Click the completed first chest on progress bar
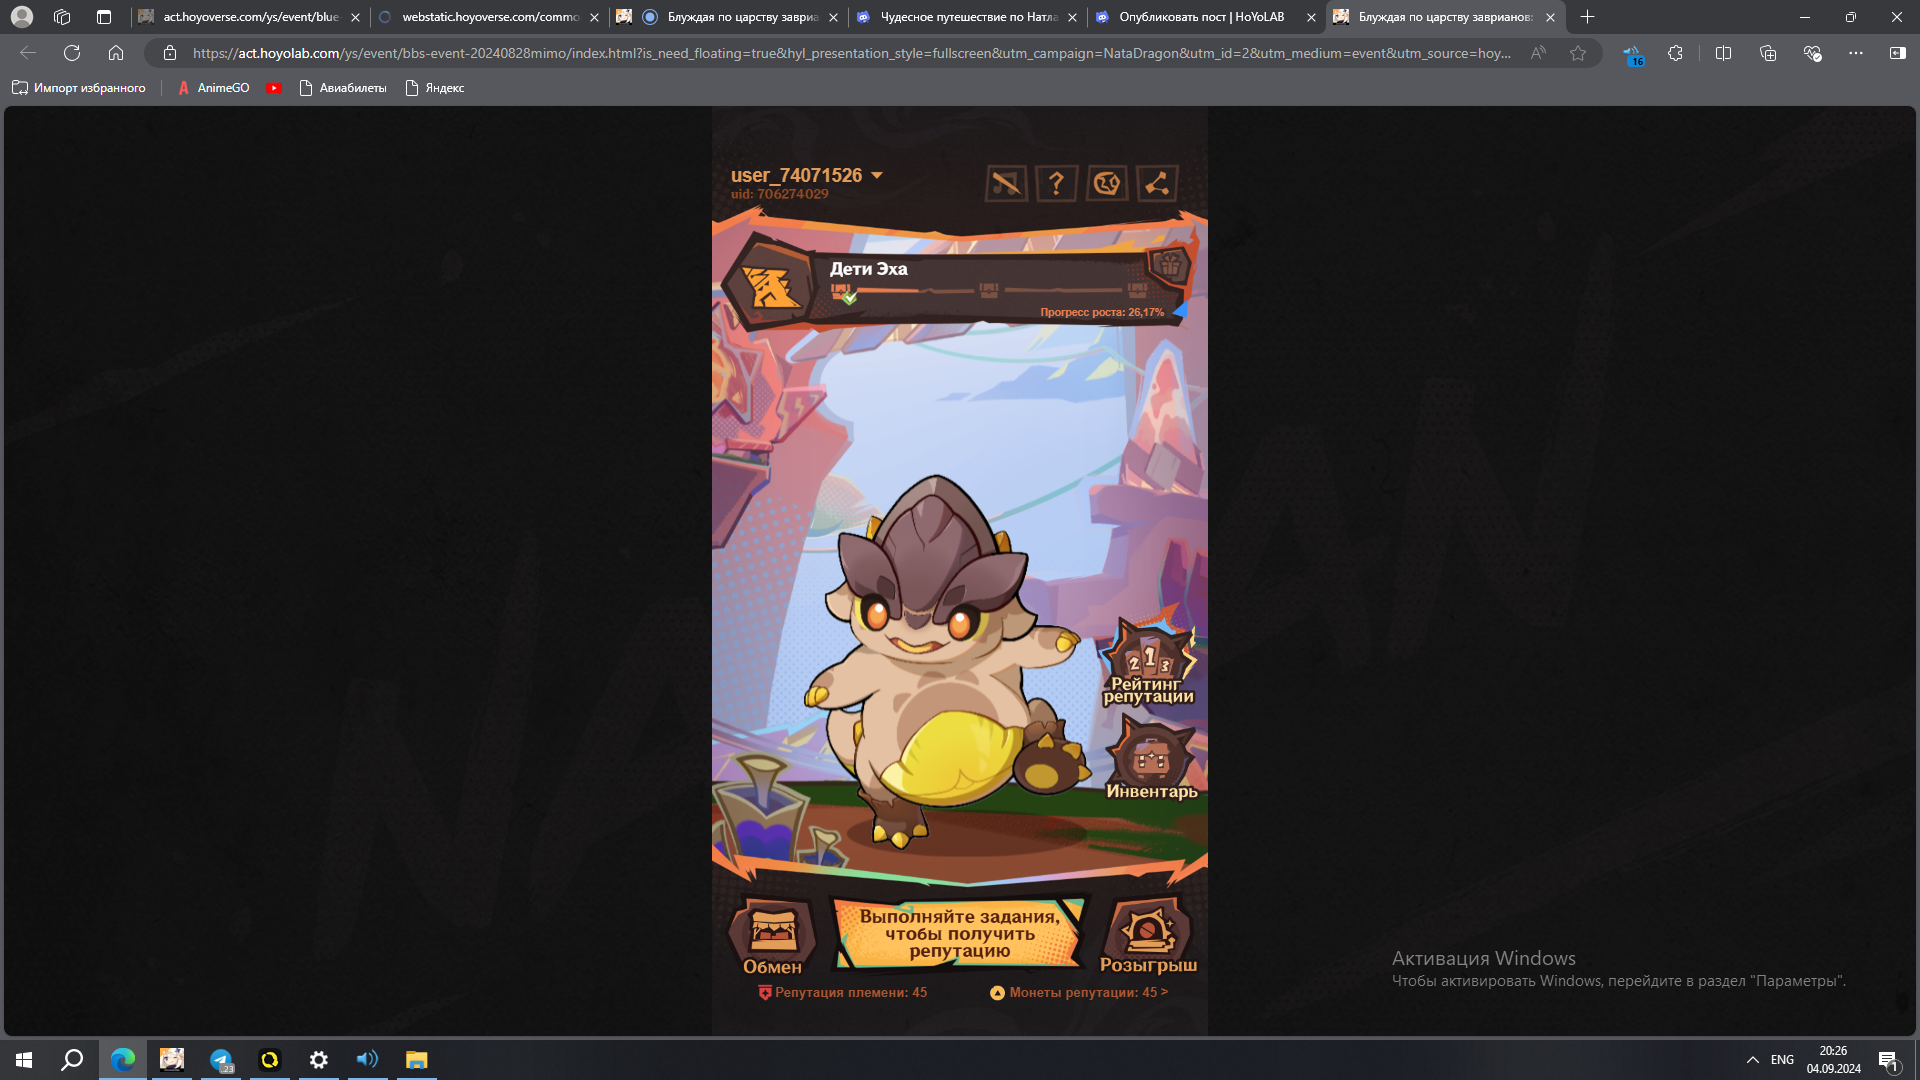Screen dimensions: 1920x1080 point(841,292)
